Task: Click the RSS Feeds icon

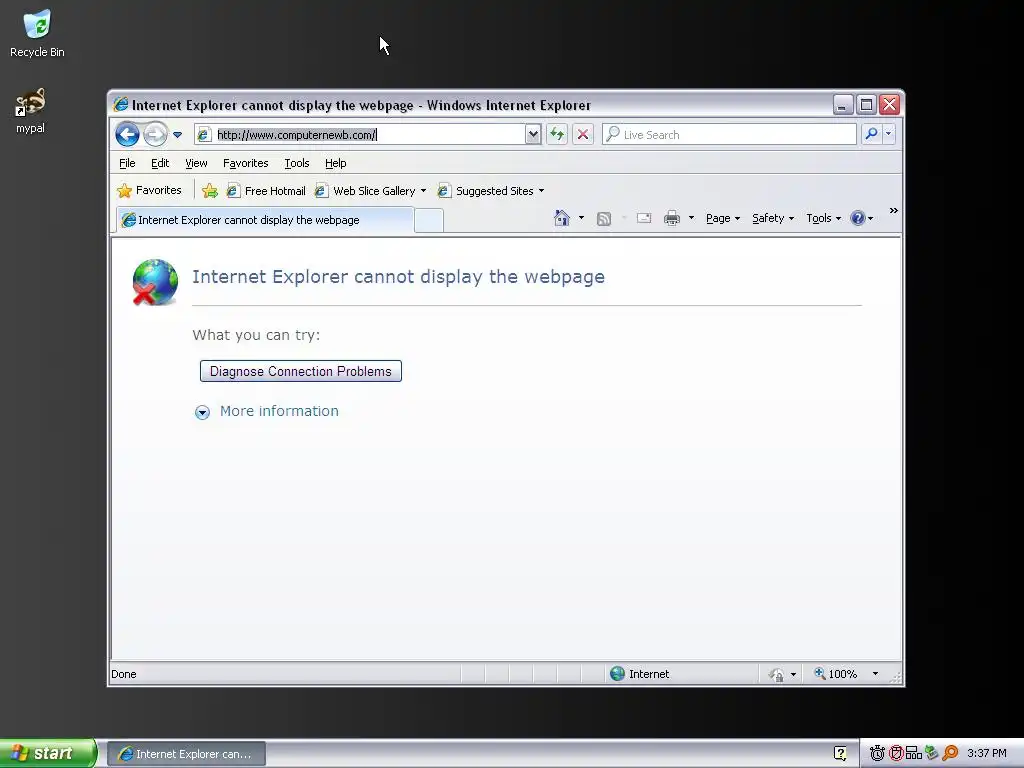Action: (604, 219)
